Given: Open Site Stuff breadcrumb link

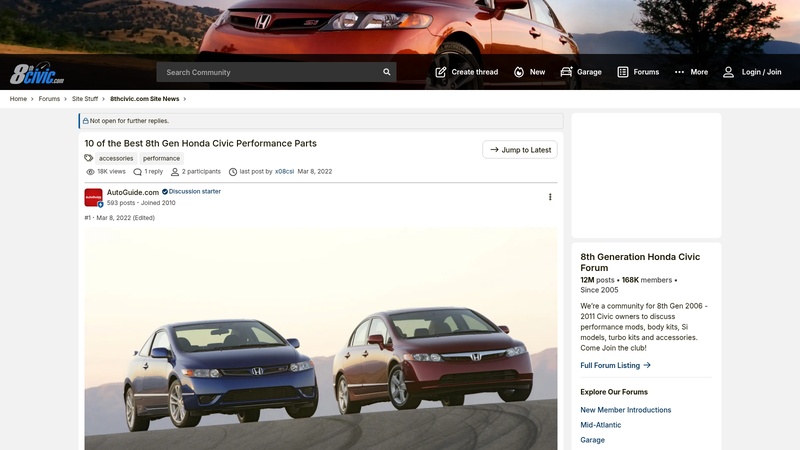Looking at the screenshot, I should (85, 99).
